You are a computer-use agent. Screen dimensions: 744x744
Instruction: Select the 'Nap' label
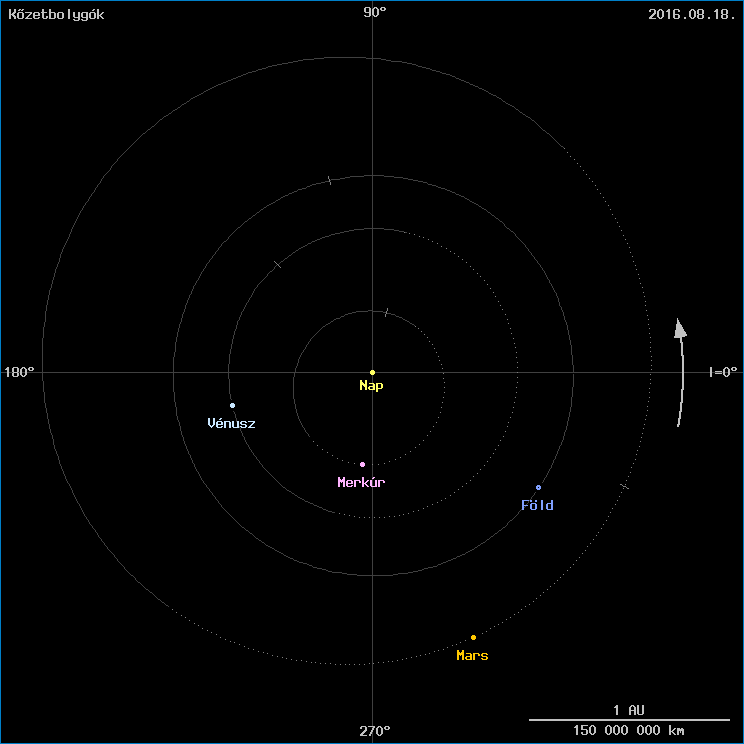click(x=371, y=386)
